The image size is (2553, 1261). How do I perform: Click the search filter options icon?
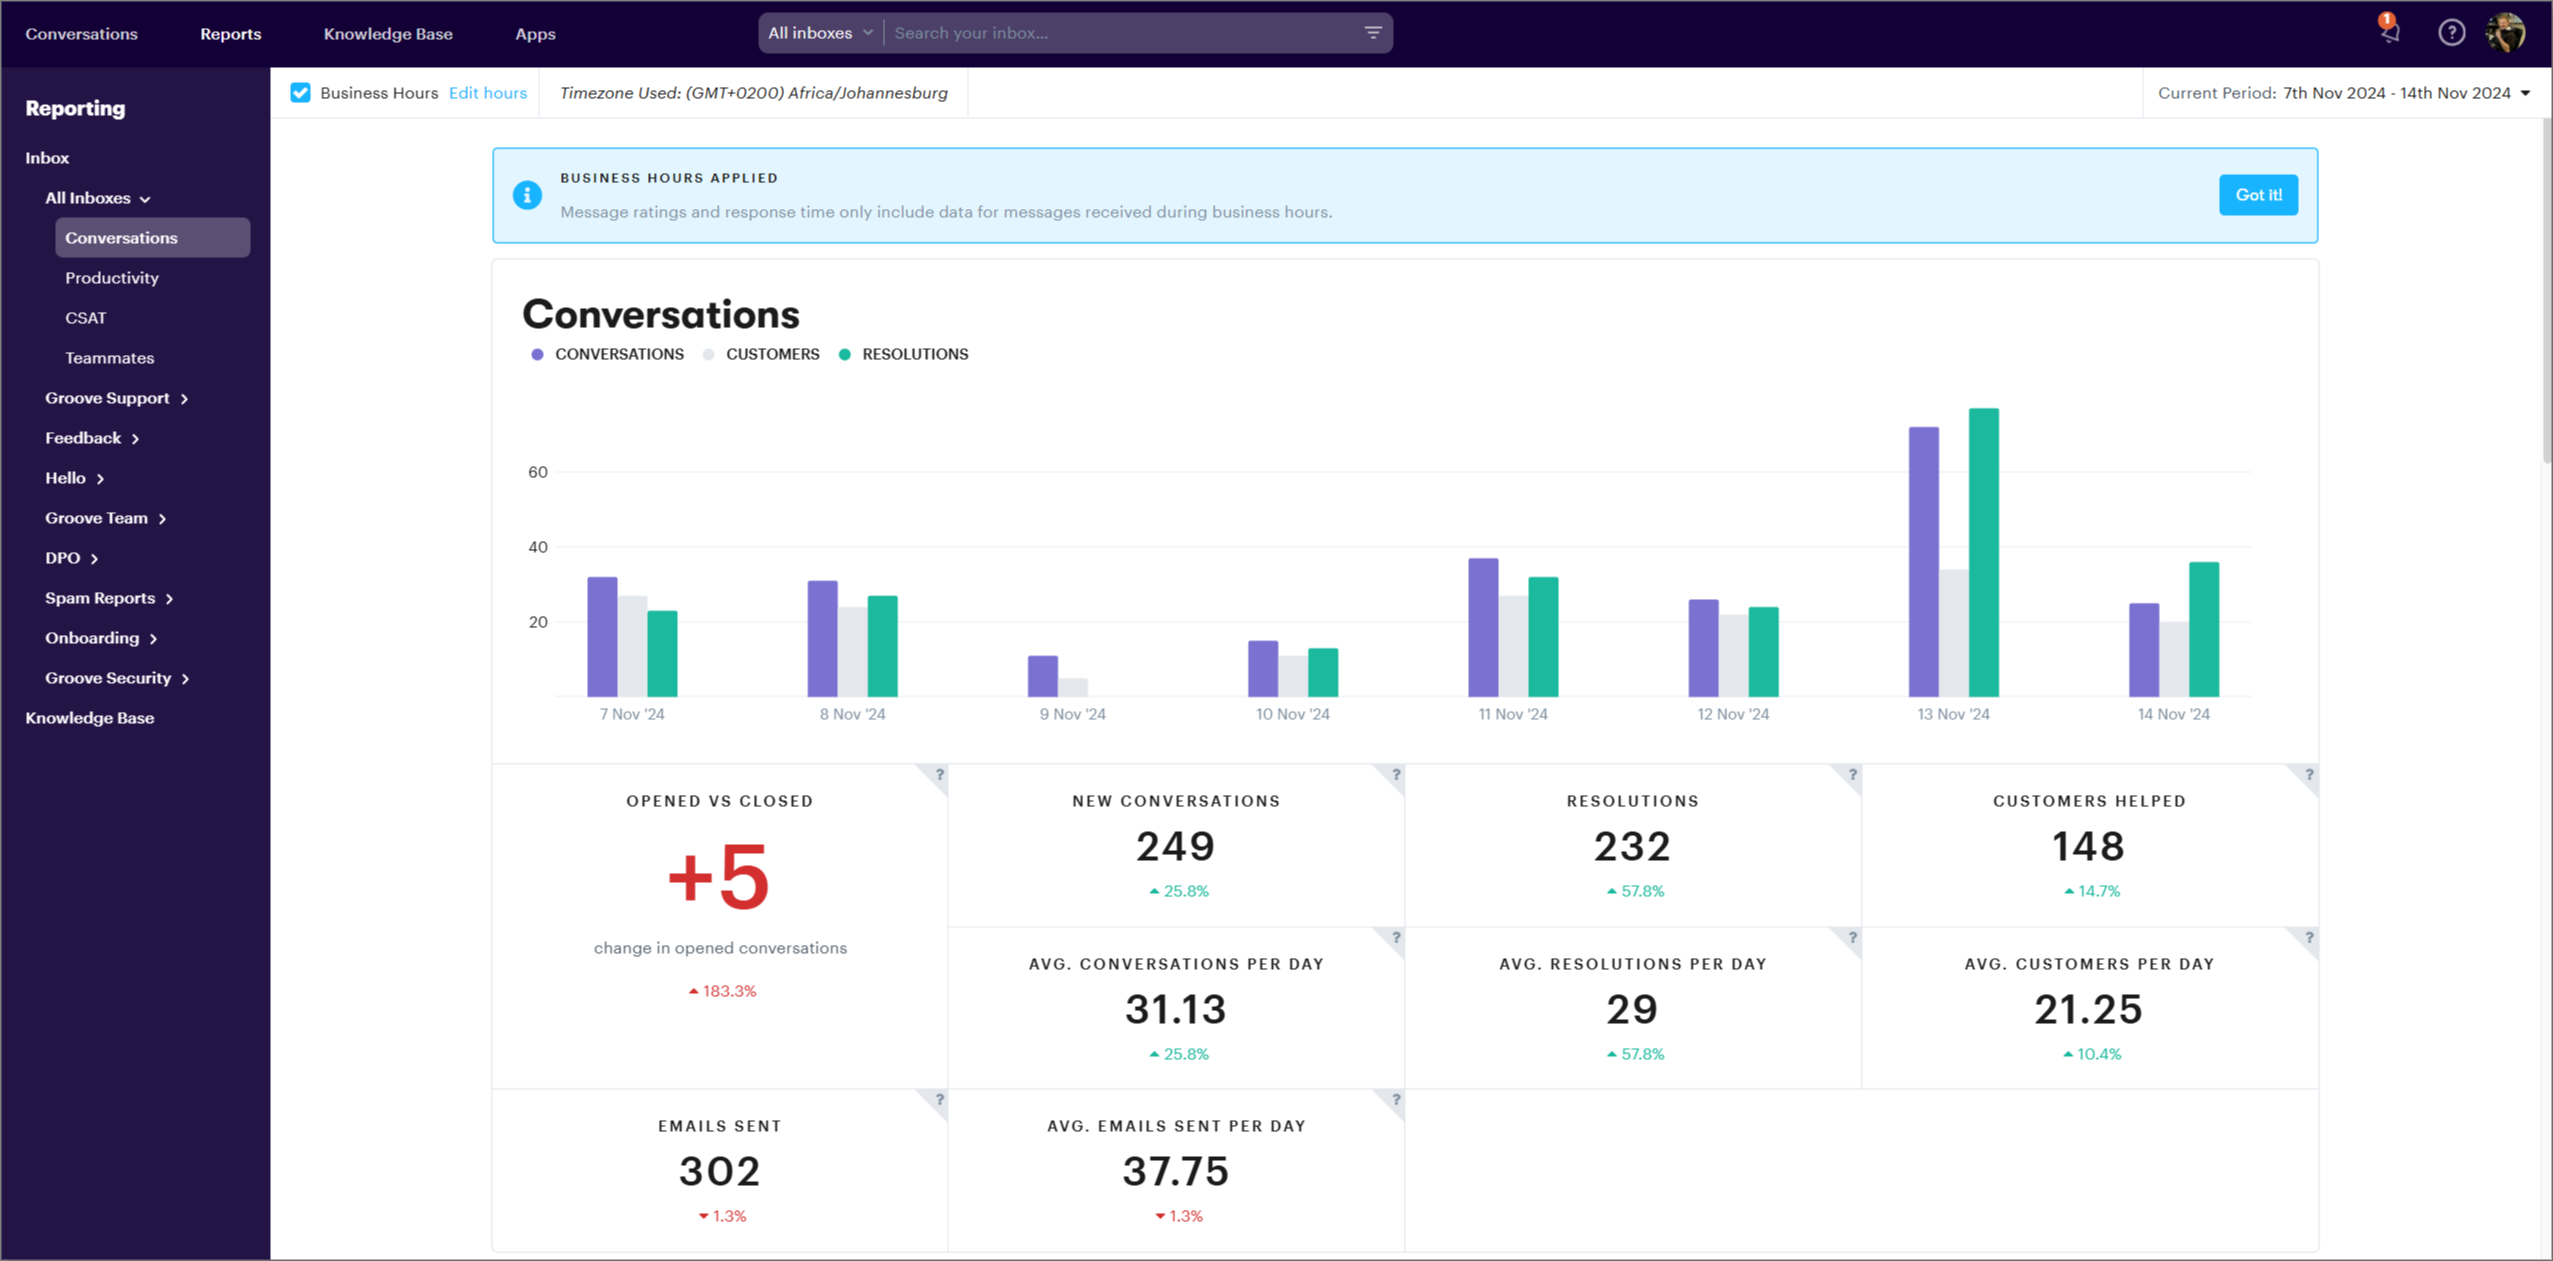pyautogui.click(x=1373, y=33)
